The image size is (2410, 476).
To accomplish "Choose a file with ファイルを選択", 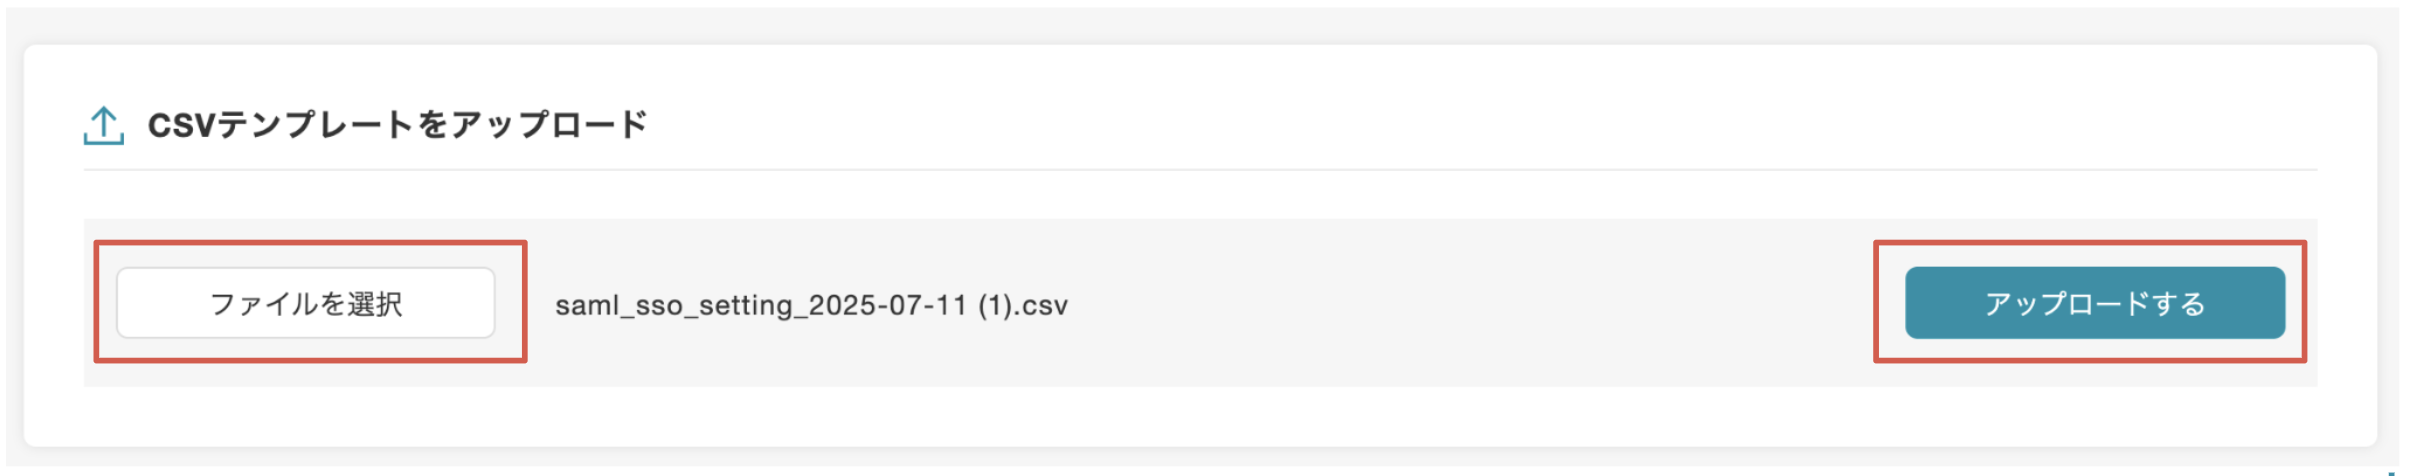I will [x=305, y=303].
